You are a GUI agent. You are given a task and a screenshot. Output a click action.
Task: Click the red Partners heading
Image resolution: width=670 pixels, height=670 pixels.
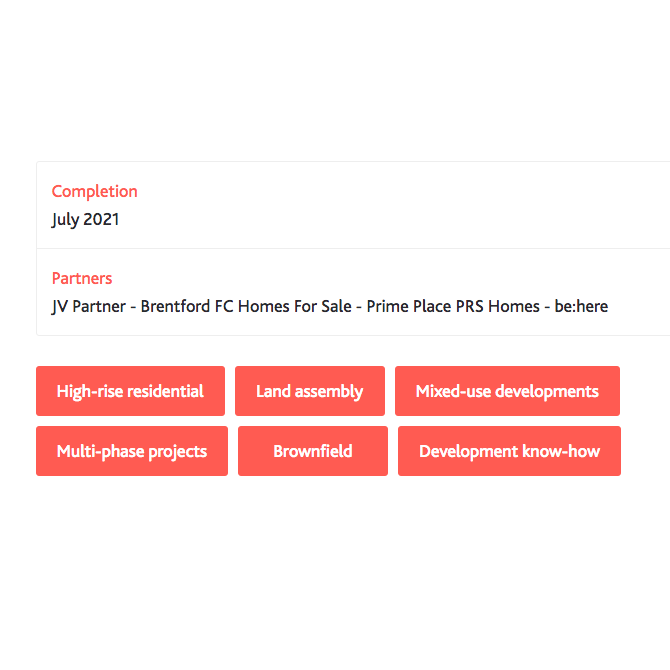(x=82, y=278)
